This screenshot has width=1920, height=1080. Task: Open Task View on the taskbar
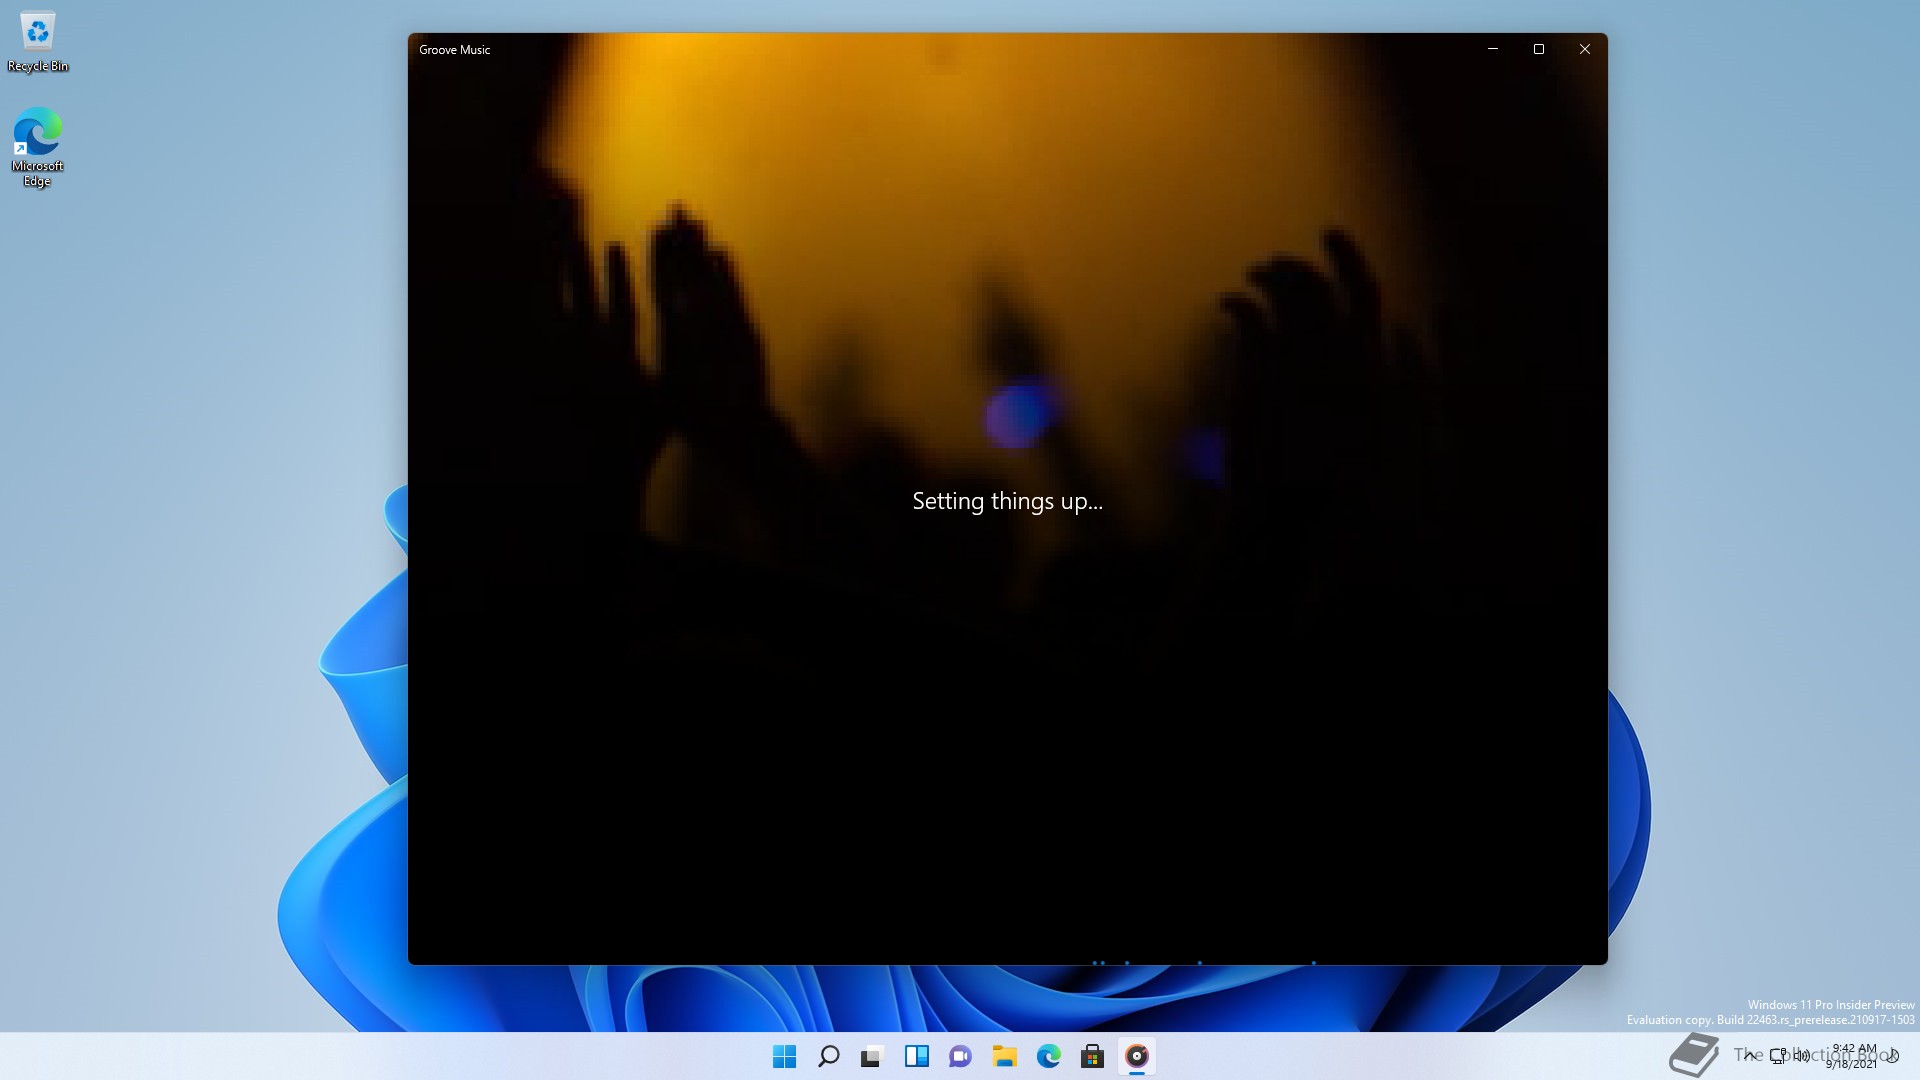point(872,1056)
